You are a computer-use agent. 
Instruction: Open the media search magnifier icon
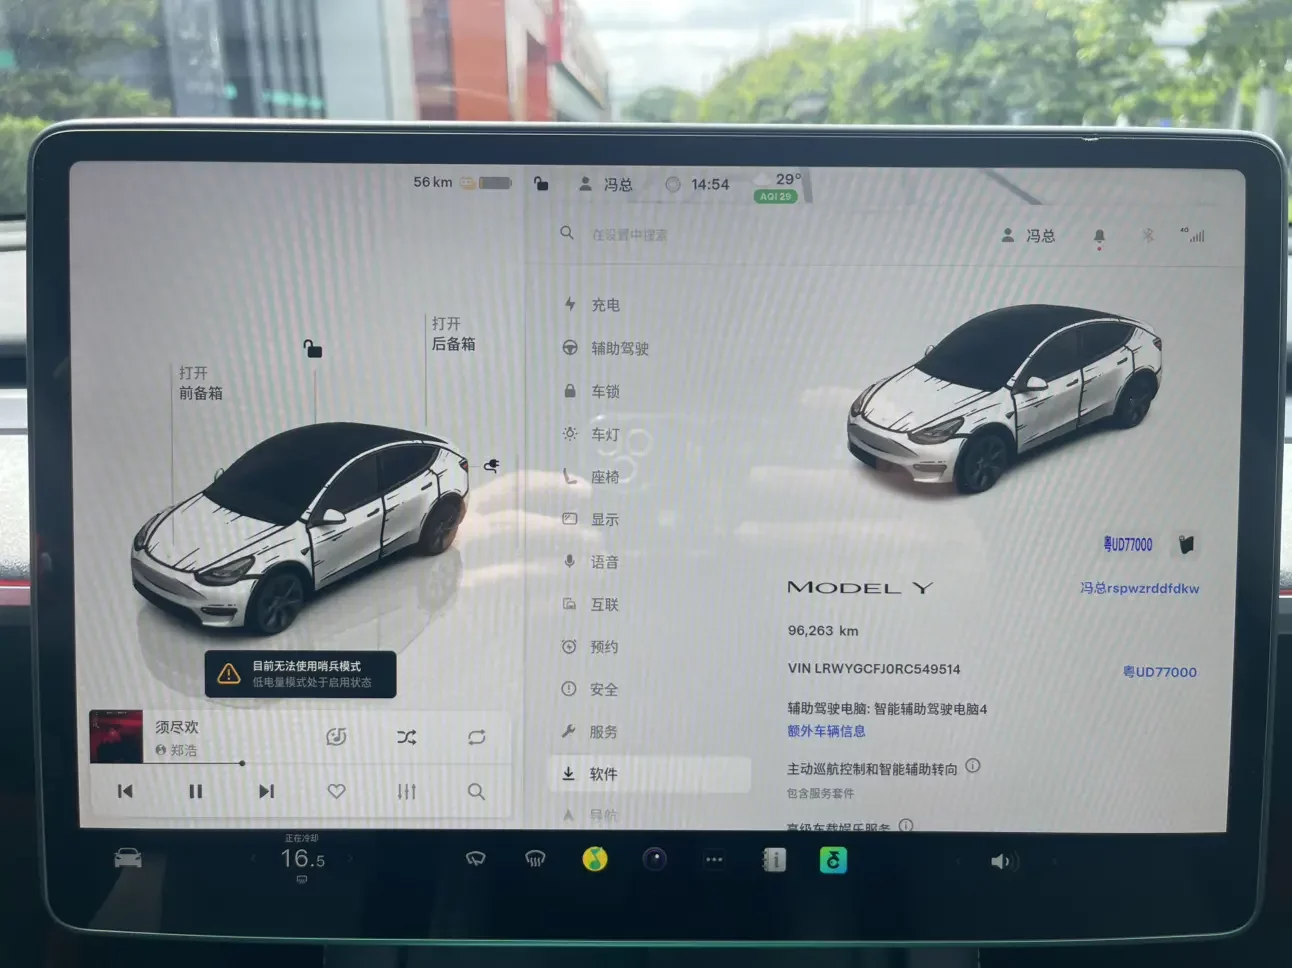pyautogui.click(x=476, y=791)
